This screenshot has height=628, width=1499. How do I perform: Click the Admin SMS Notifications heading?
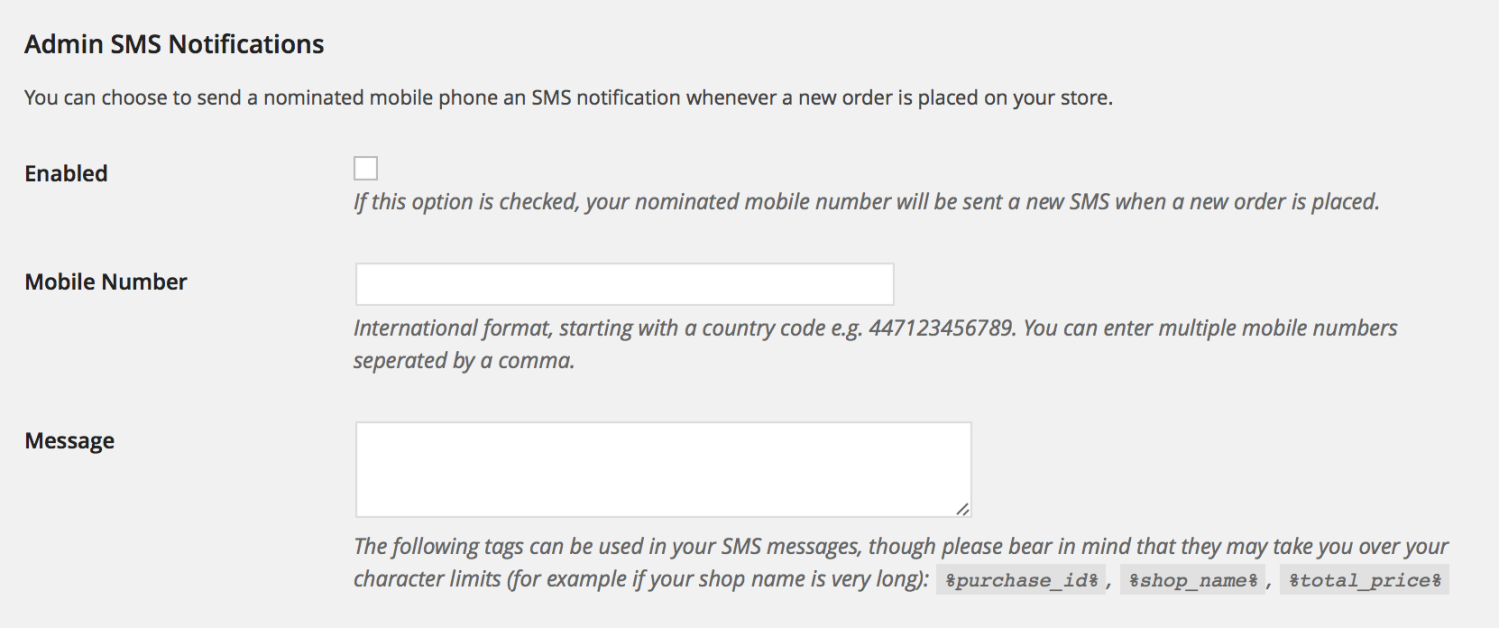(x=174, y=45)
